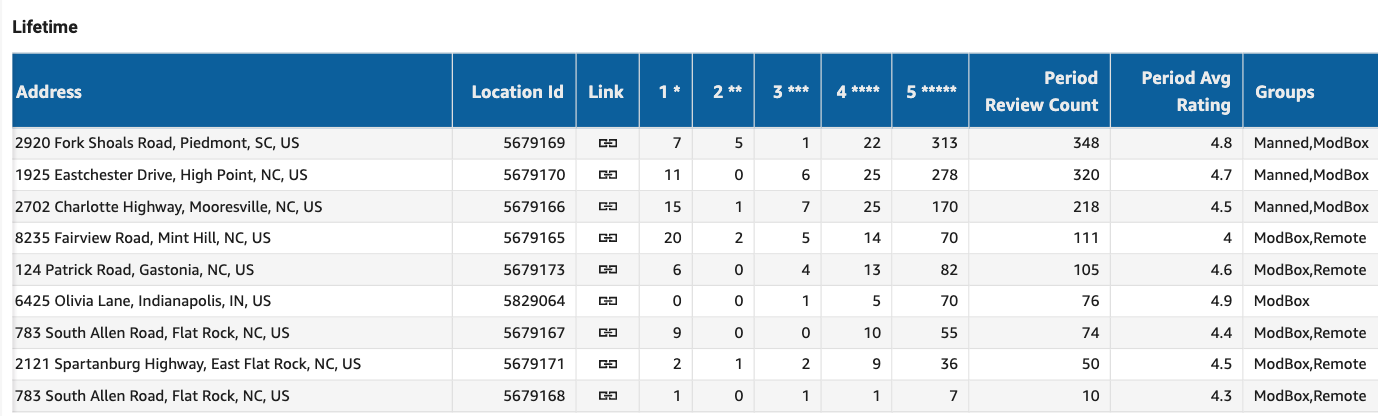Click the Lifetime section heading
The image size is (1378, 416).
(x=45, y=28)
